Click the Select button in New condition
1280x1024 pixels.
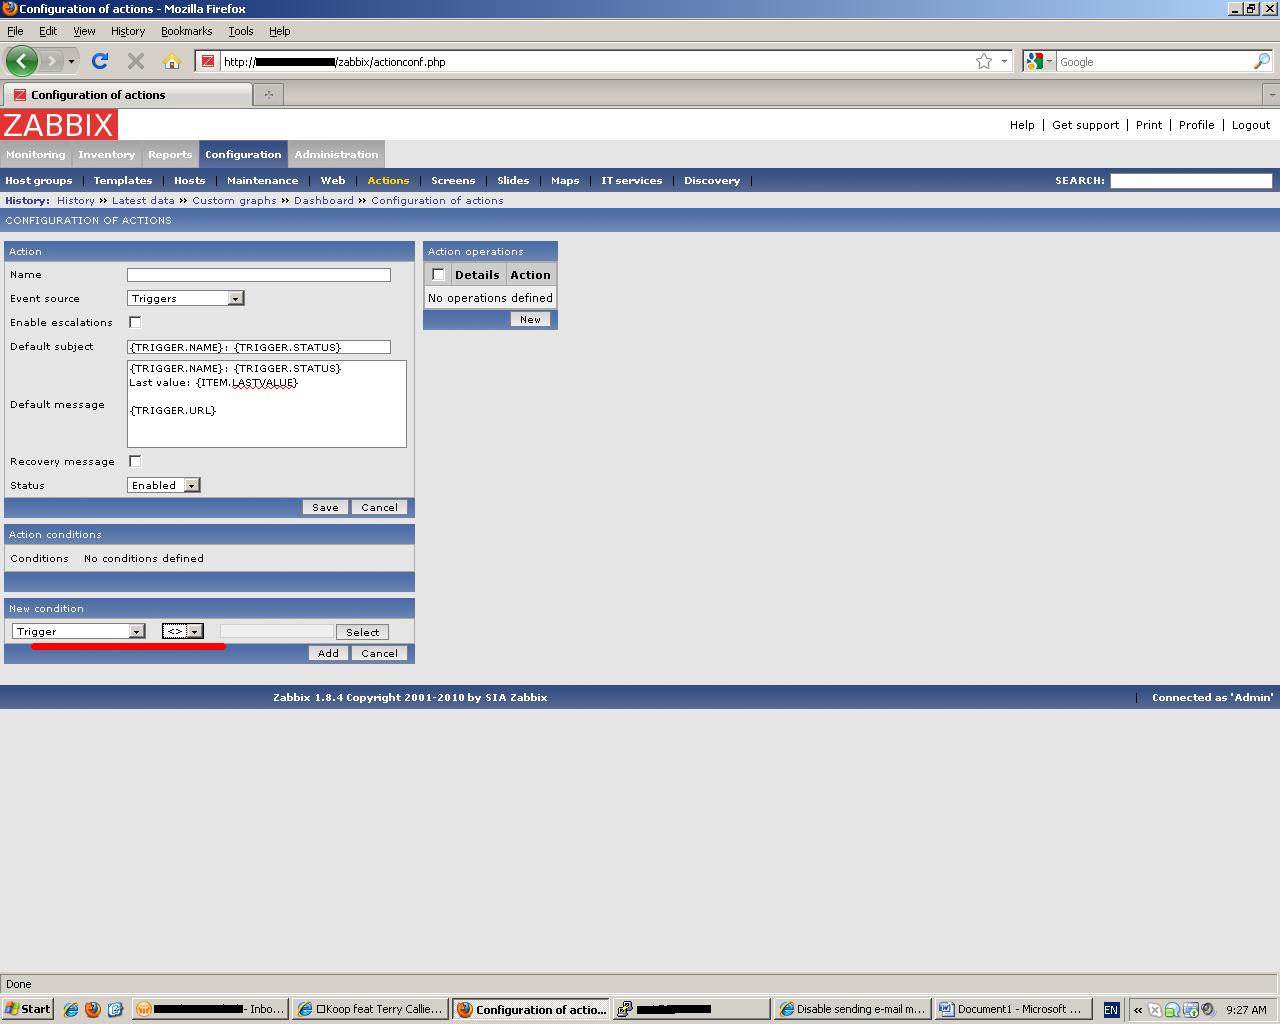pyautogui.click(x=362, y=632)
